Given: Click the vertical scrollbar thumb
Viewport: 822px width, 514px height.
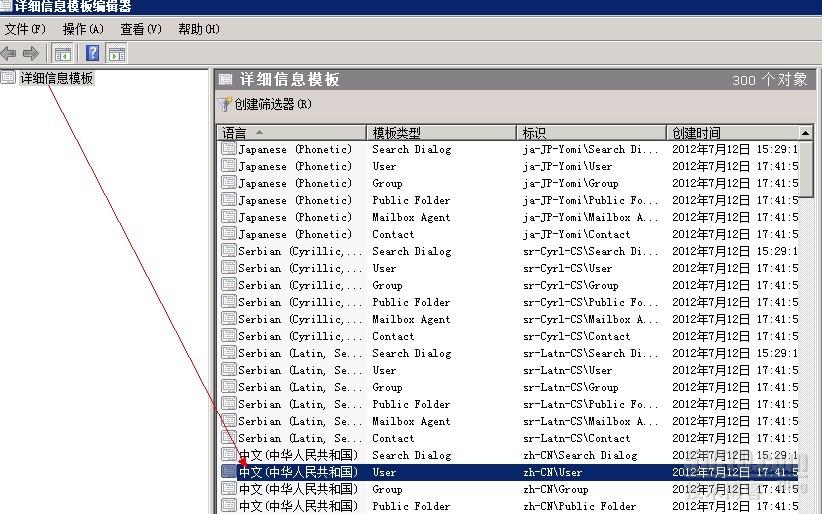Looking at the screenshot, I should pos(805,168).
